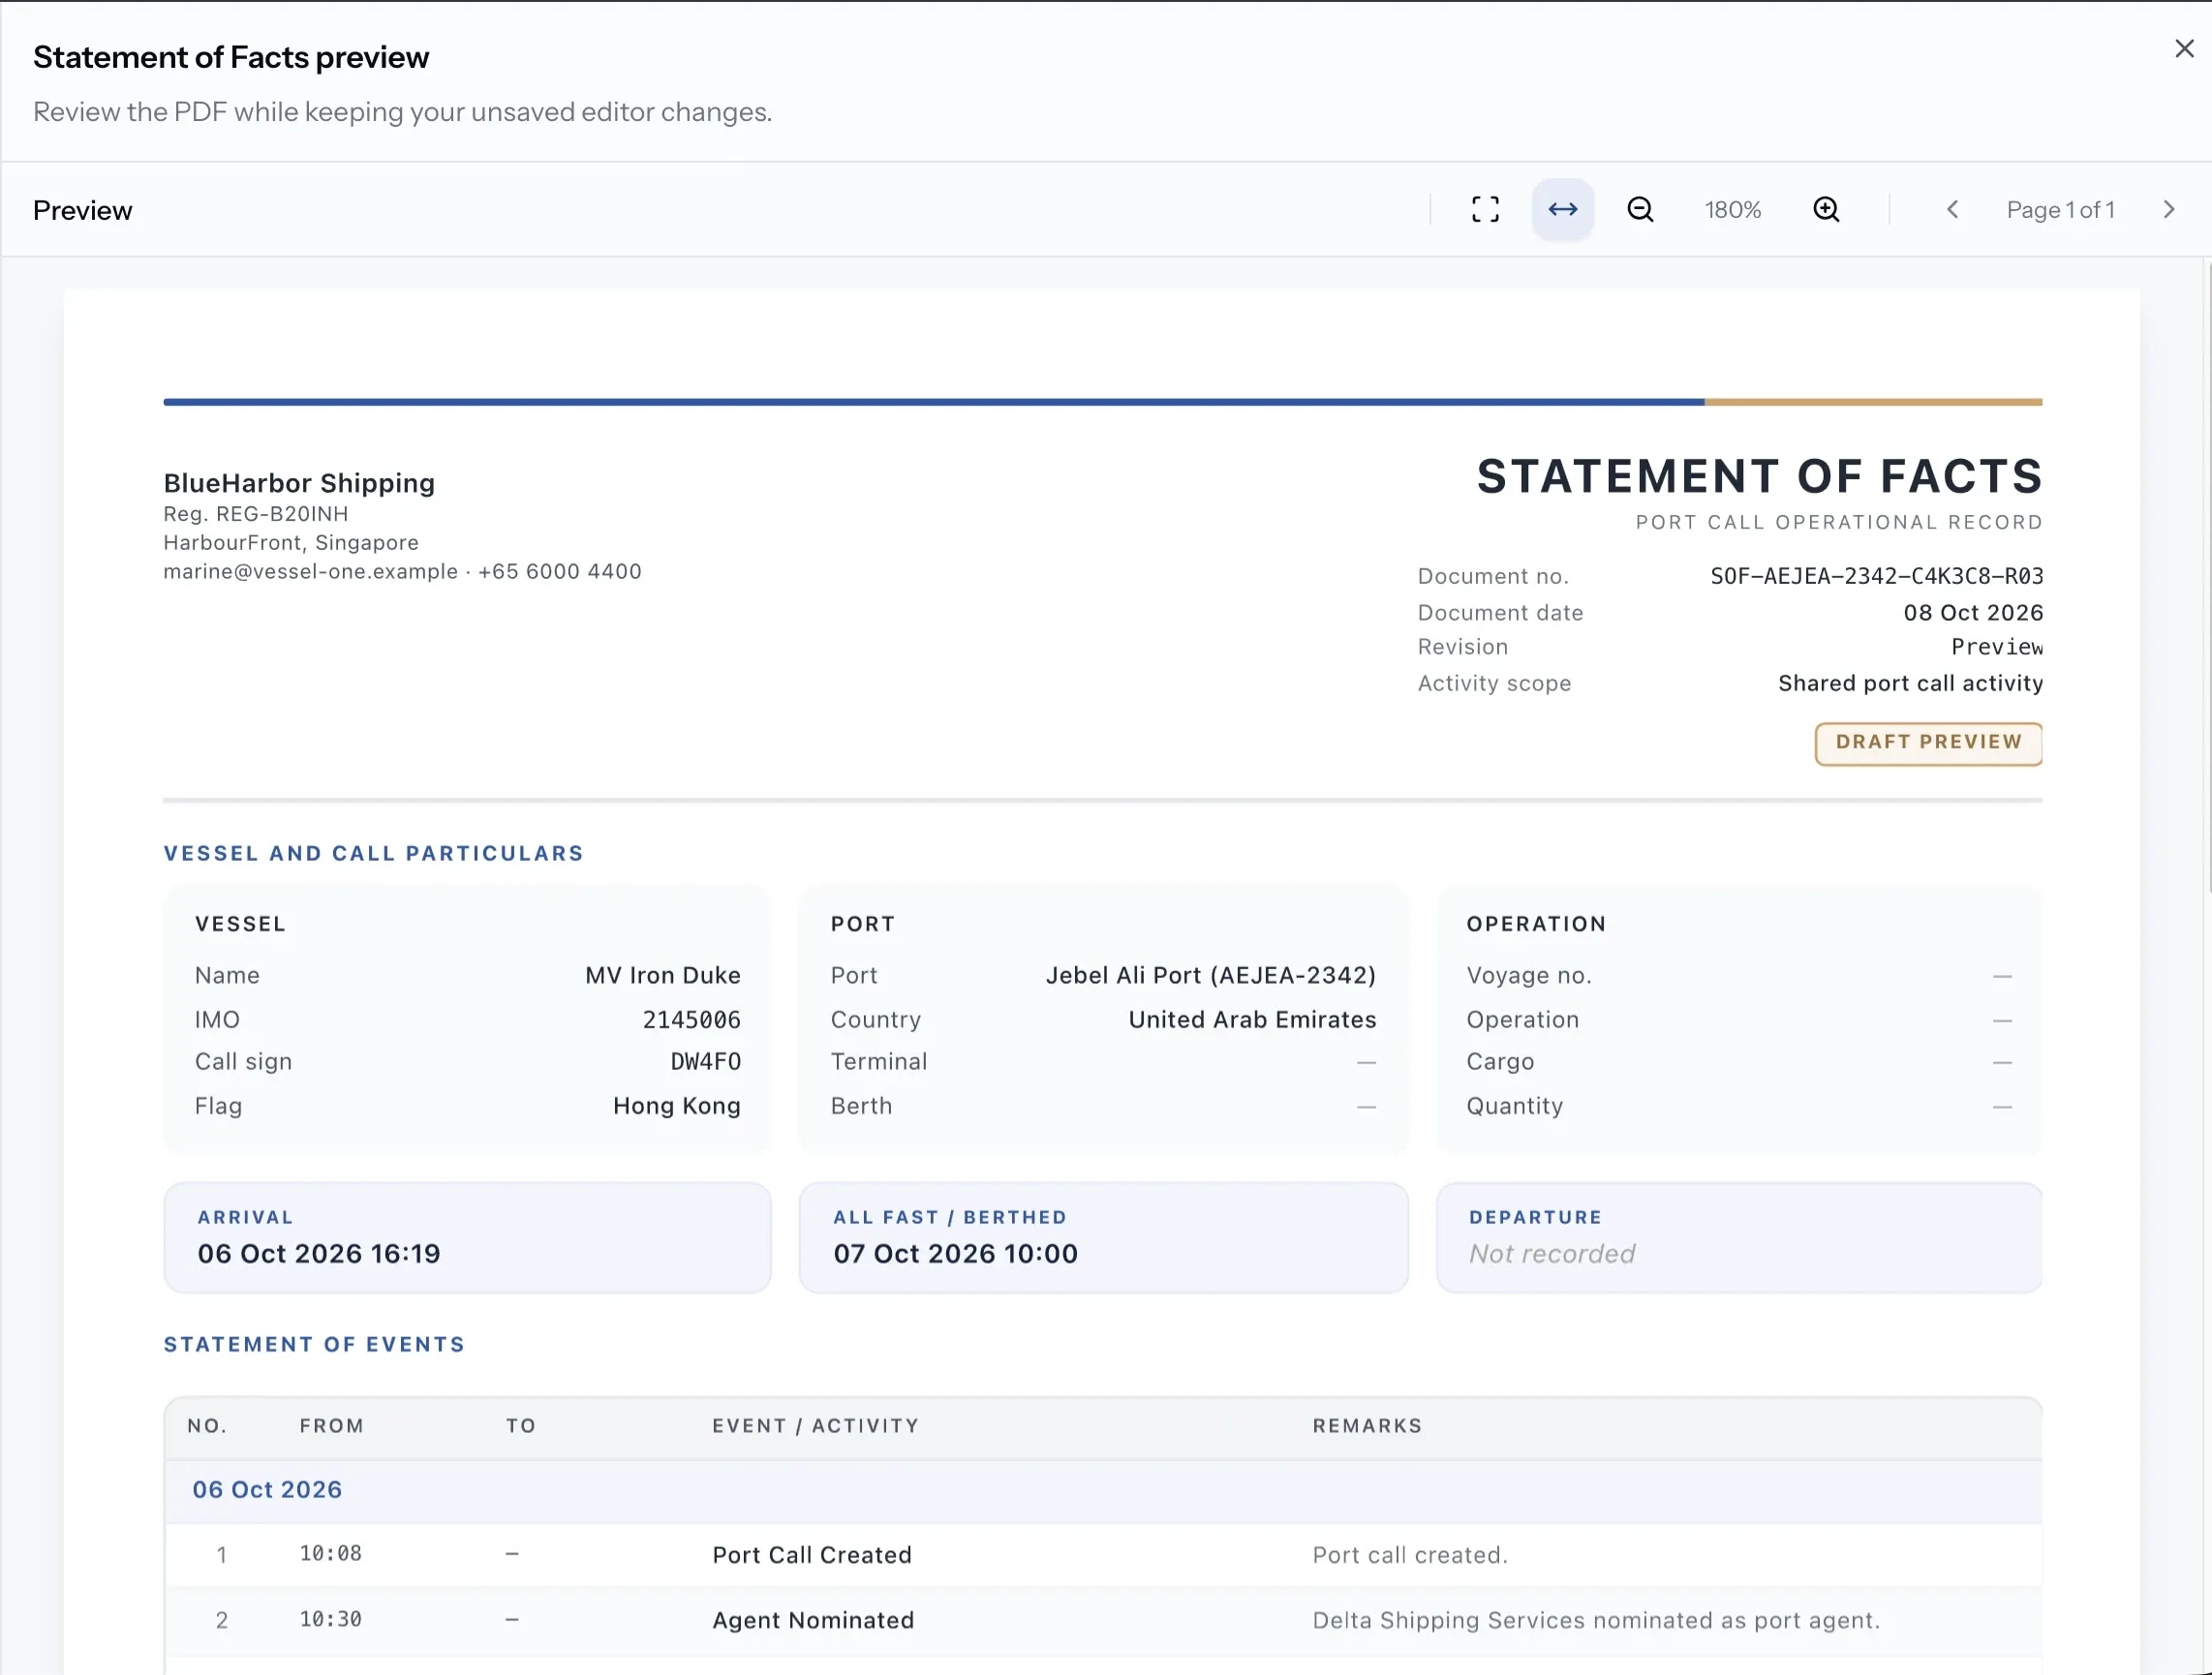Click the STATEMENT OF FACTS title
The width and height of the screenshot is (2212, 1675).
pos(1759,477)
